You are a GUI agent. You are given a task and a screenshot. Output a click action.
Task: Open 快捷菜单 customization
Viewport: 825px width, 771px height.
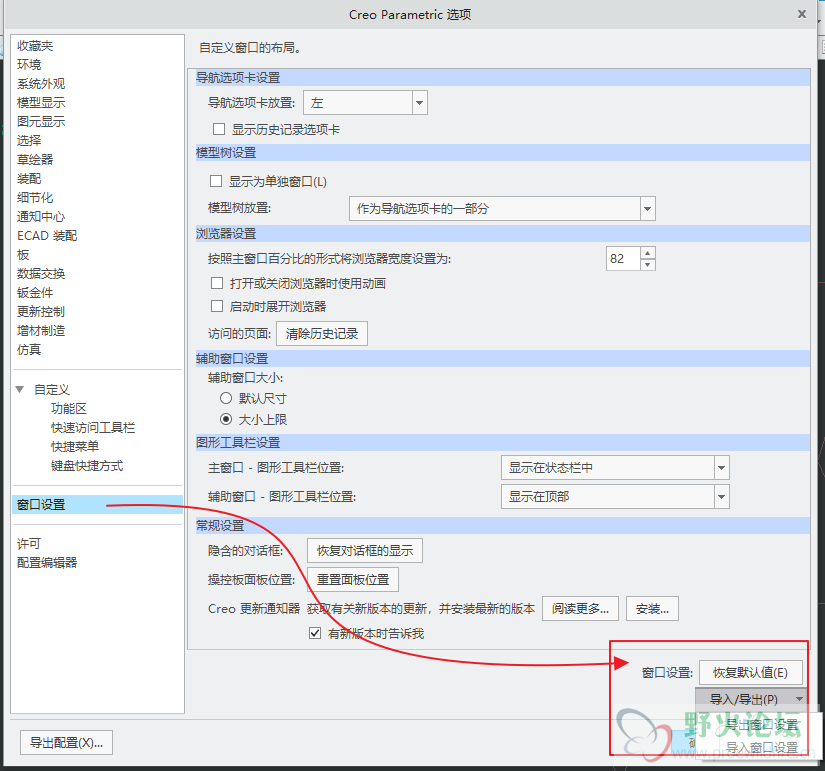75,446
